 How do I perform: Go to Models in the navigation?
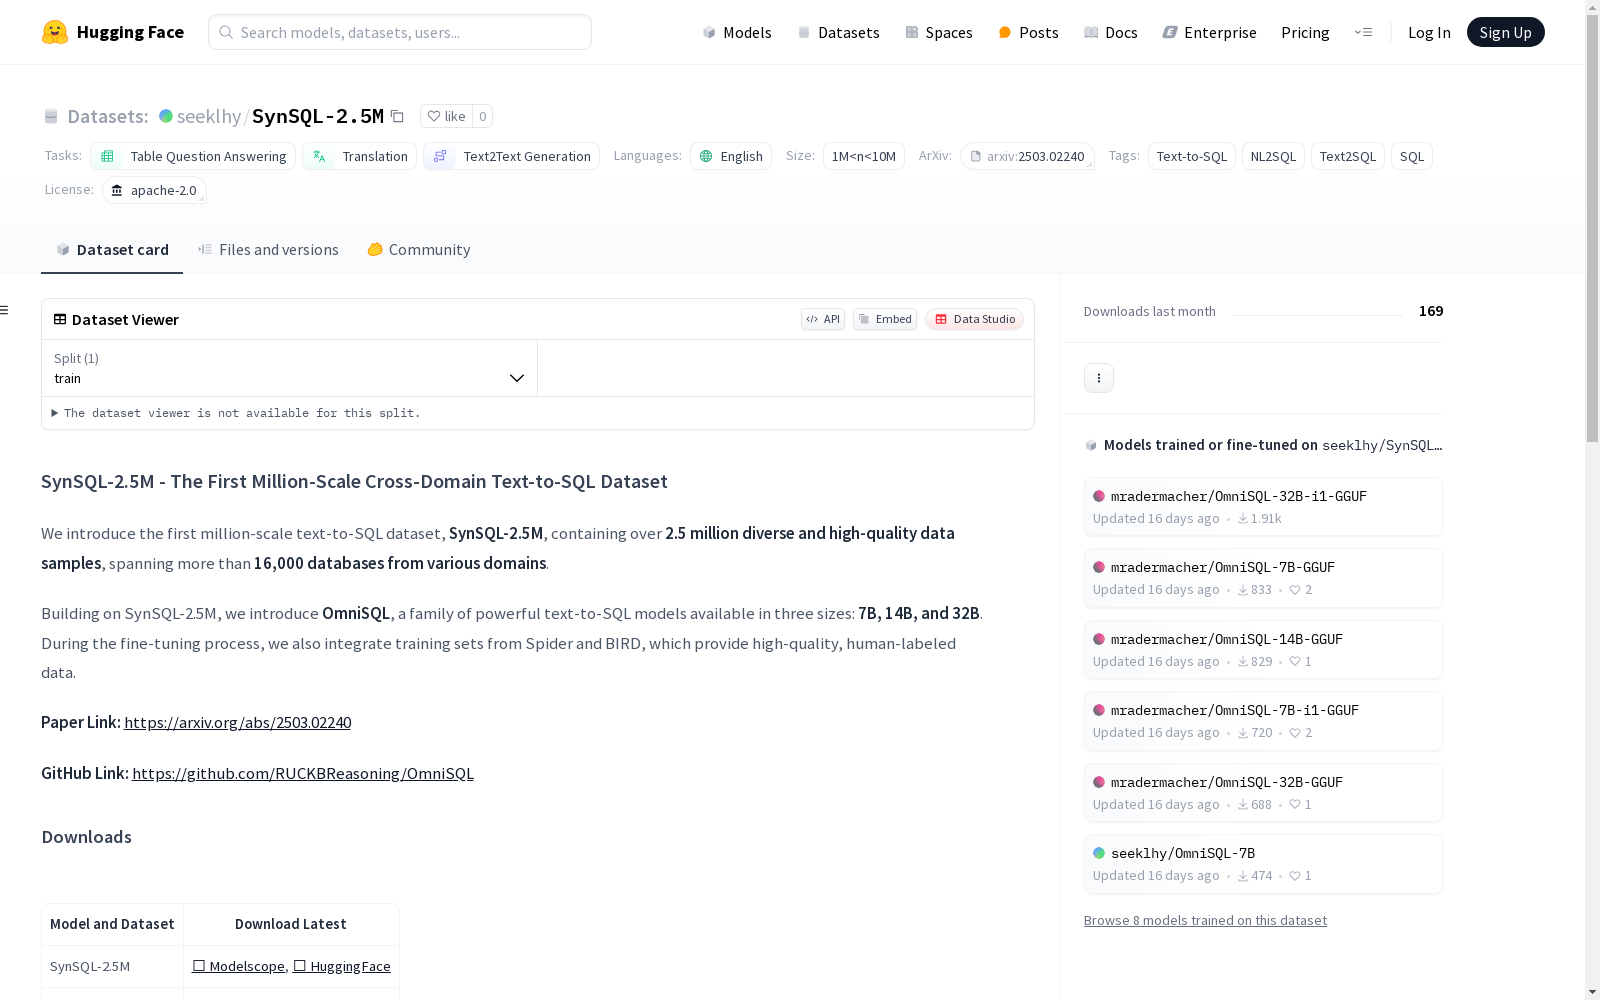coord(737,32)
